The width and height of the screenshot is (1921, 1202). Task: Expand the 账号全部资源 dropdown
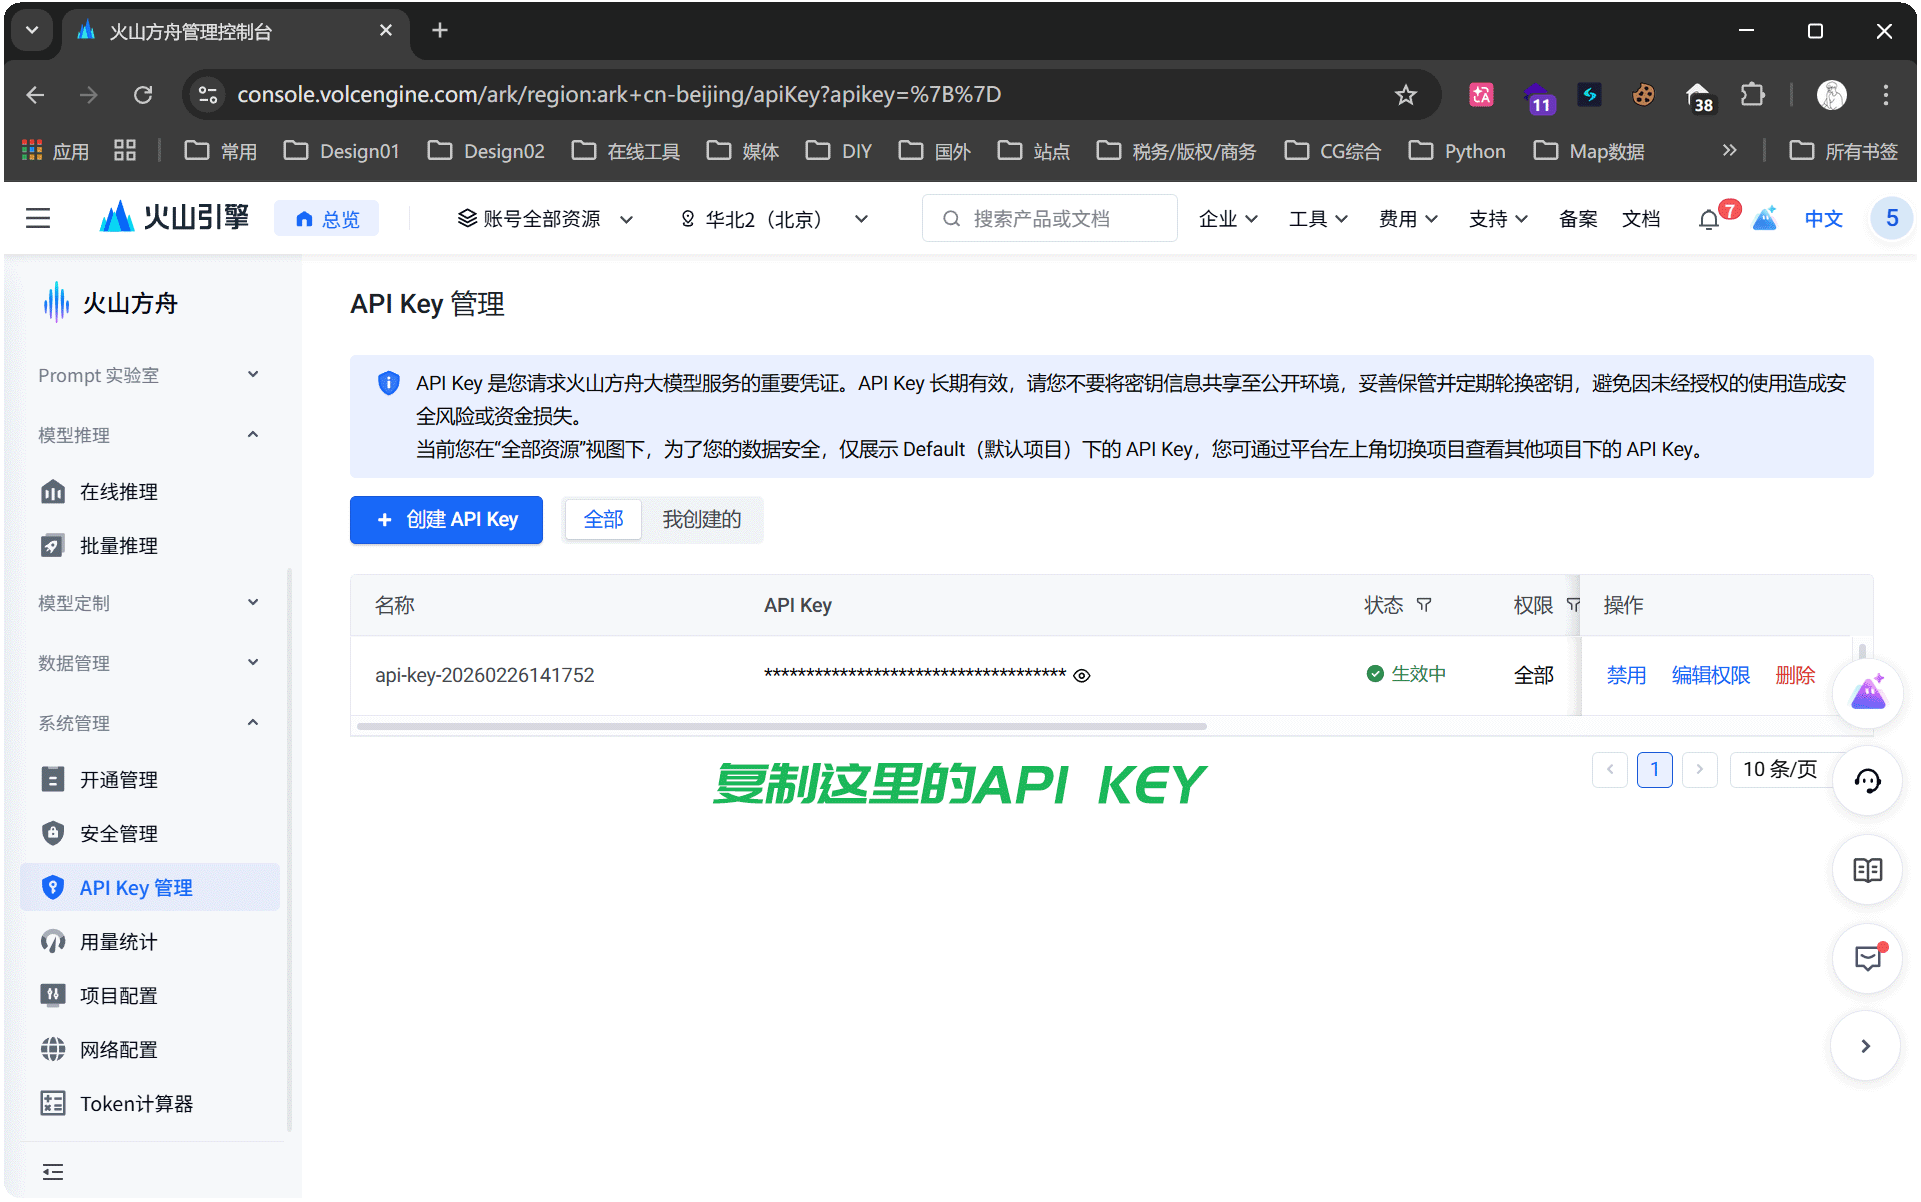[x=543, y=218]
